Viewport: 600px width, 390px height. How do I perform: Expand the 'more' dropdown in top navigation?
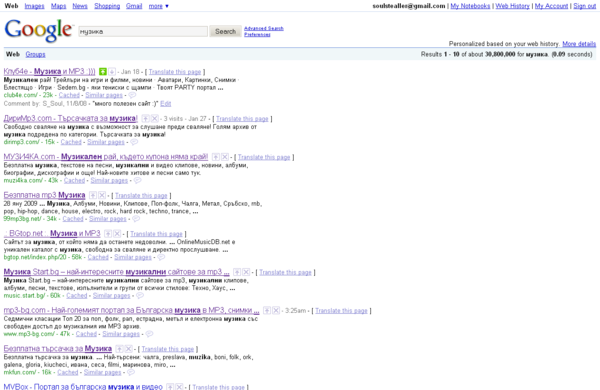click(x=158, y=6)
